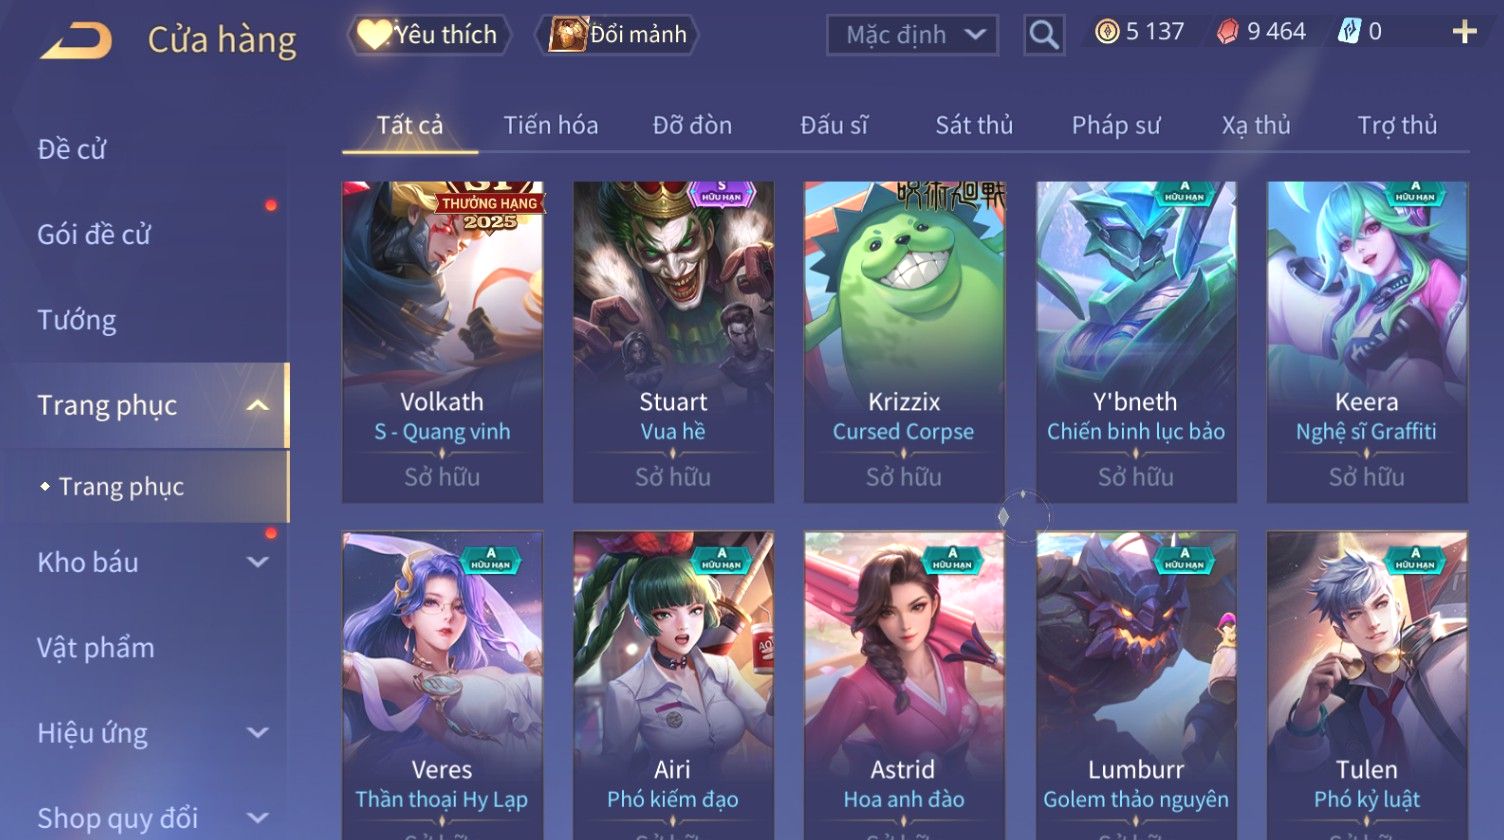Open Gói đề cử in sidebar
The width and height of the screenshot is (1504, 840).
coord(94,235)
